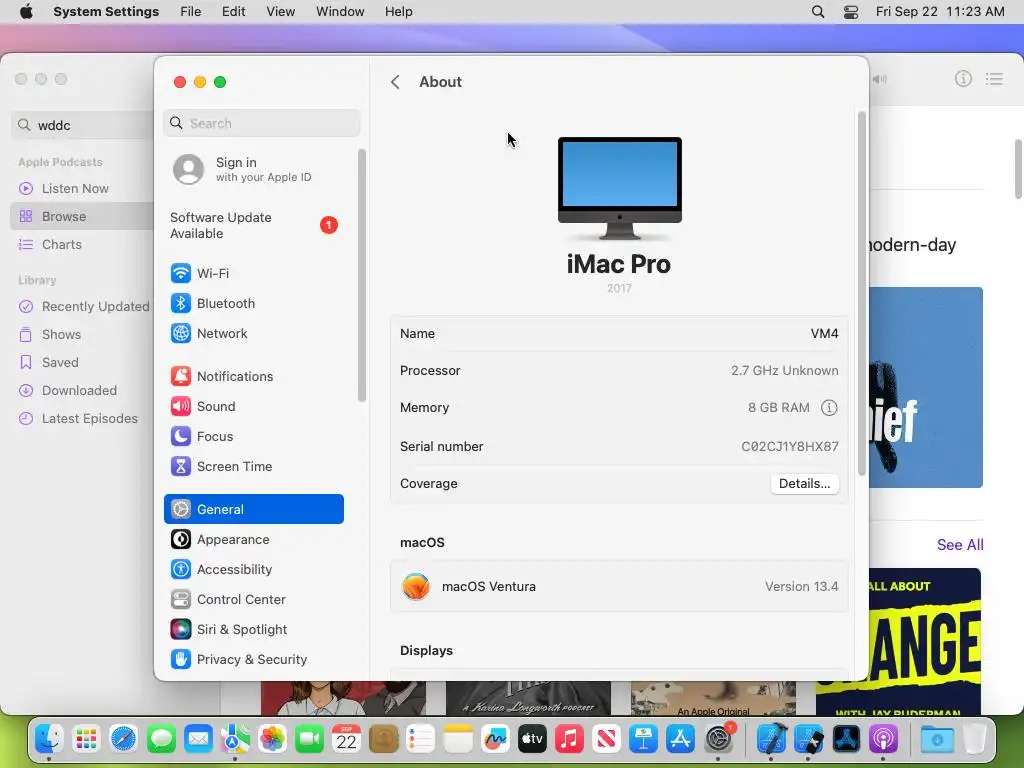Open the View menu
1024x768 pixels.
(280, 12)
